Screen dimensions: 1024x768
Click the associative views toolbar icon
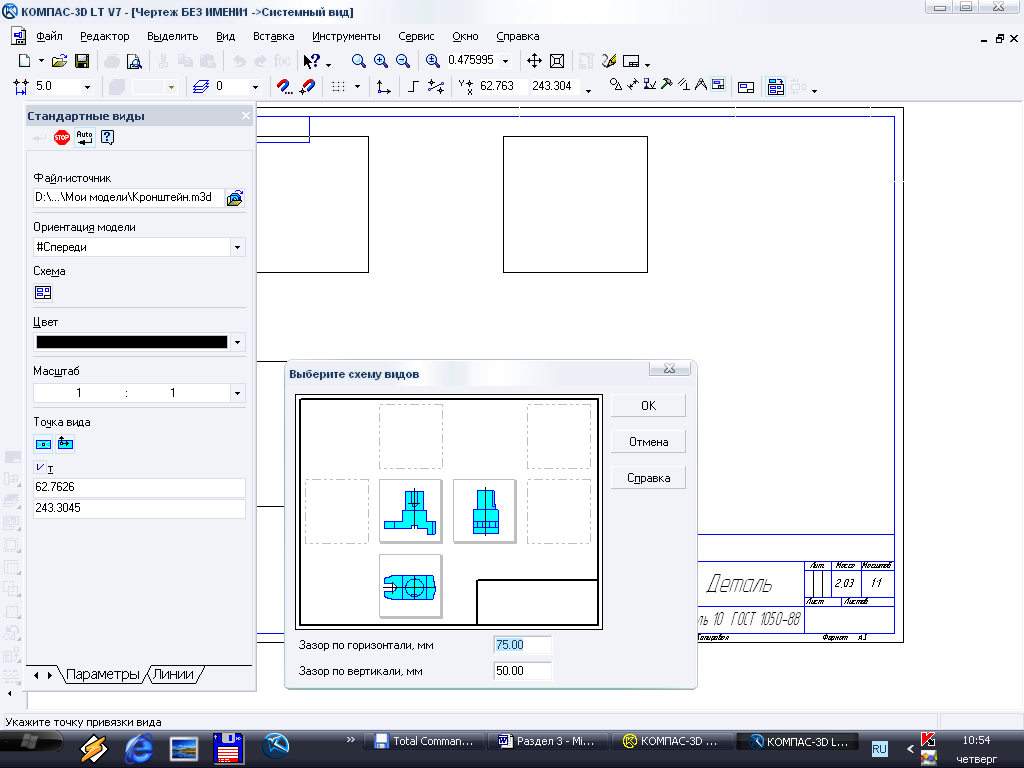pos(718,84)
